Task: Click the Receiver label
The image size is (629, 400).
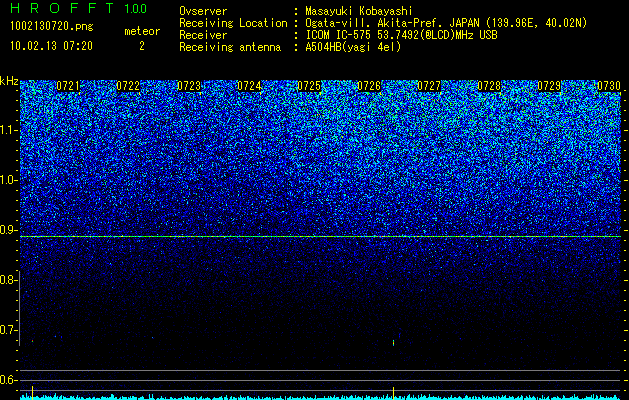Action: (x=203, y=35)
